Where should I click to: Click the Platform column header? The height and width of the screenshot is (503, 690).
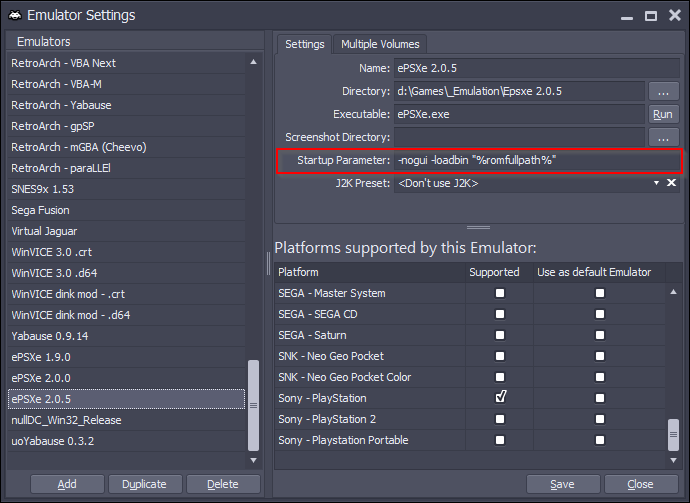point(370,272)
